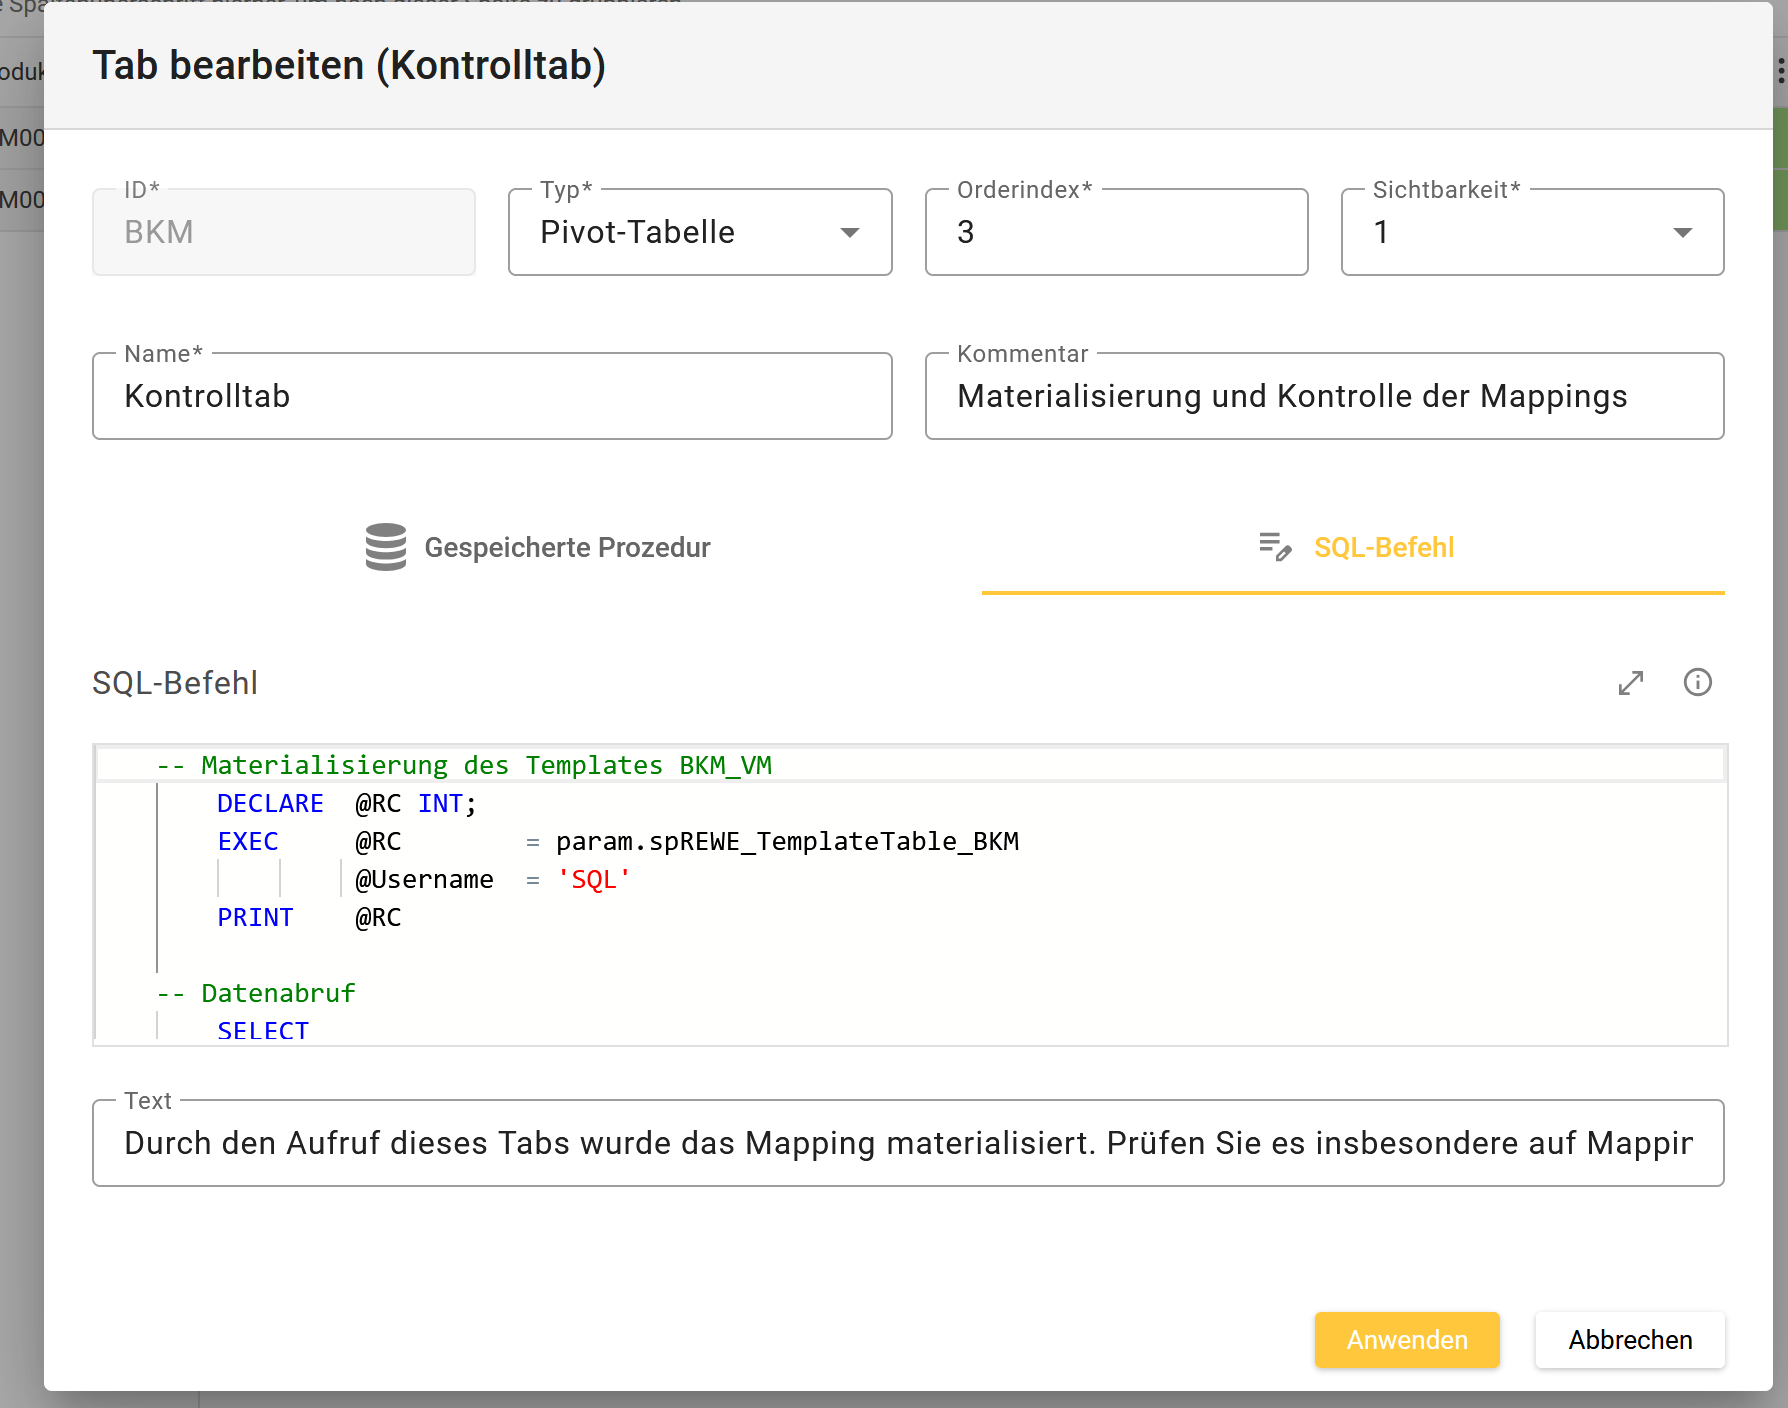Switch to the Gespeicherte Prozedur tab
This screenshot has width=1788, height=1408.
click(566, 548)
